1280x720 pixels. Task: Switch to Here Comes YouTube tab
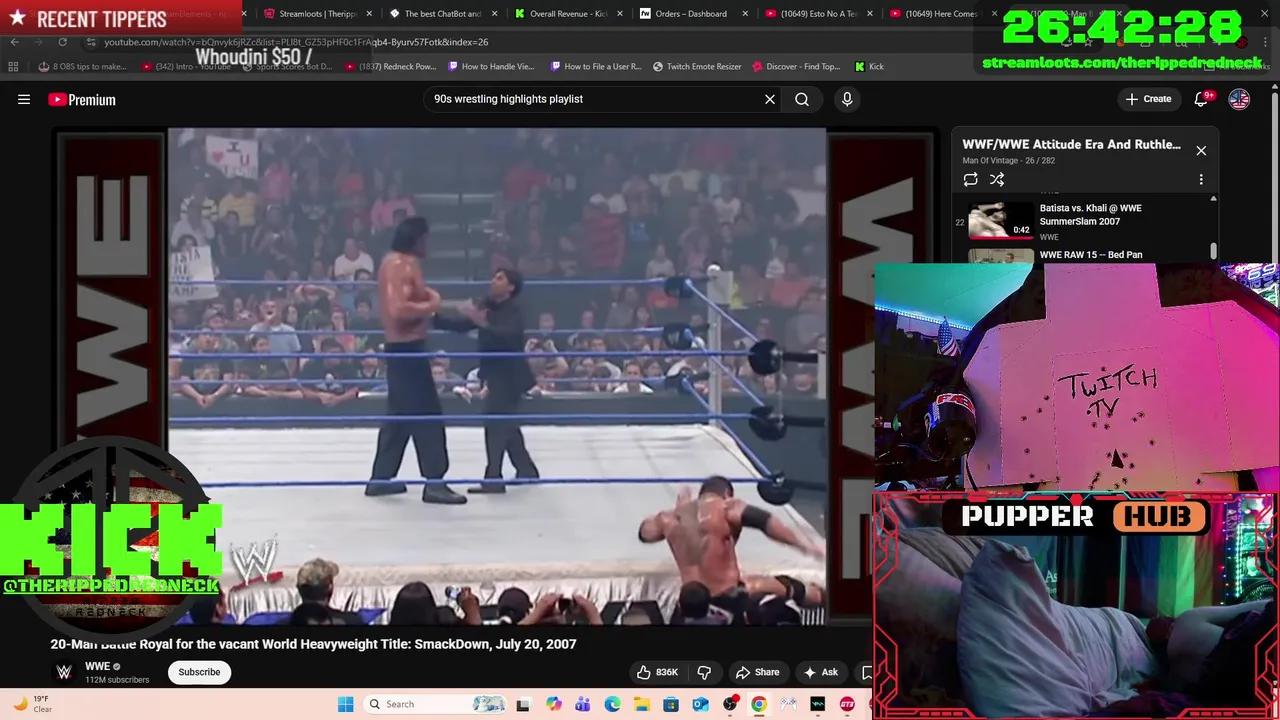pyautogui.click(x=940, y=14)
